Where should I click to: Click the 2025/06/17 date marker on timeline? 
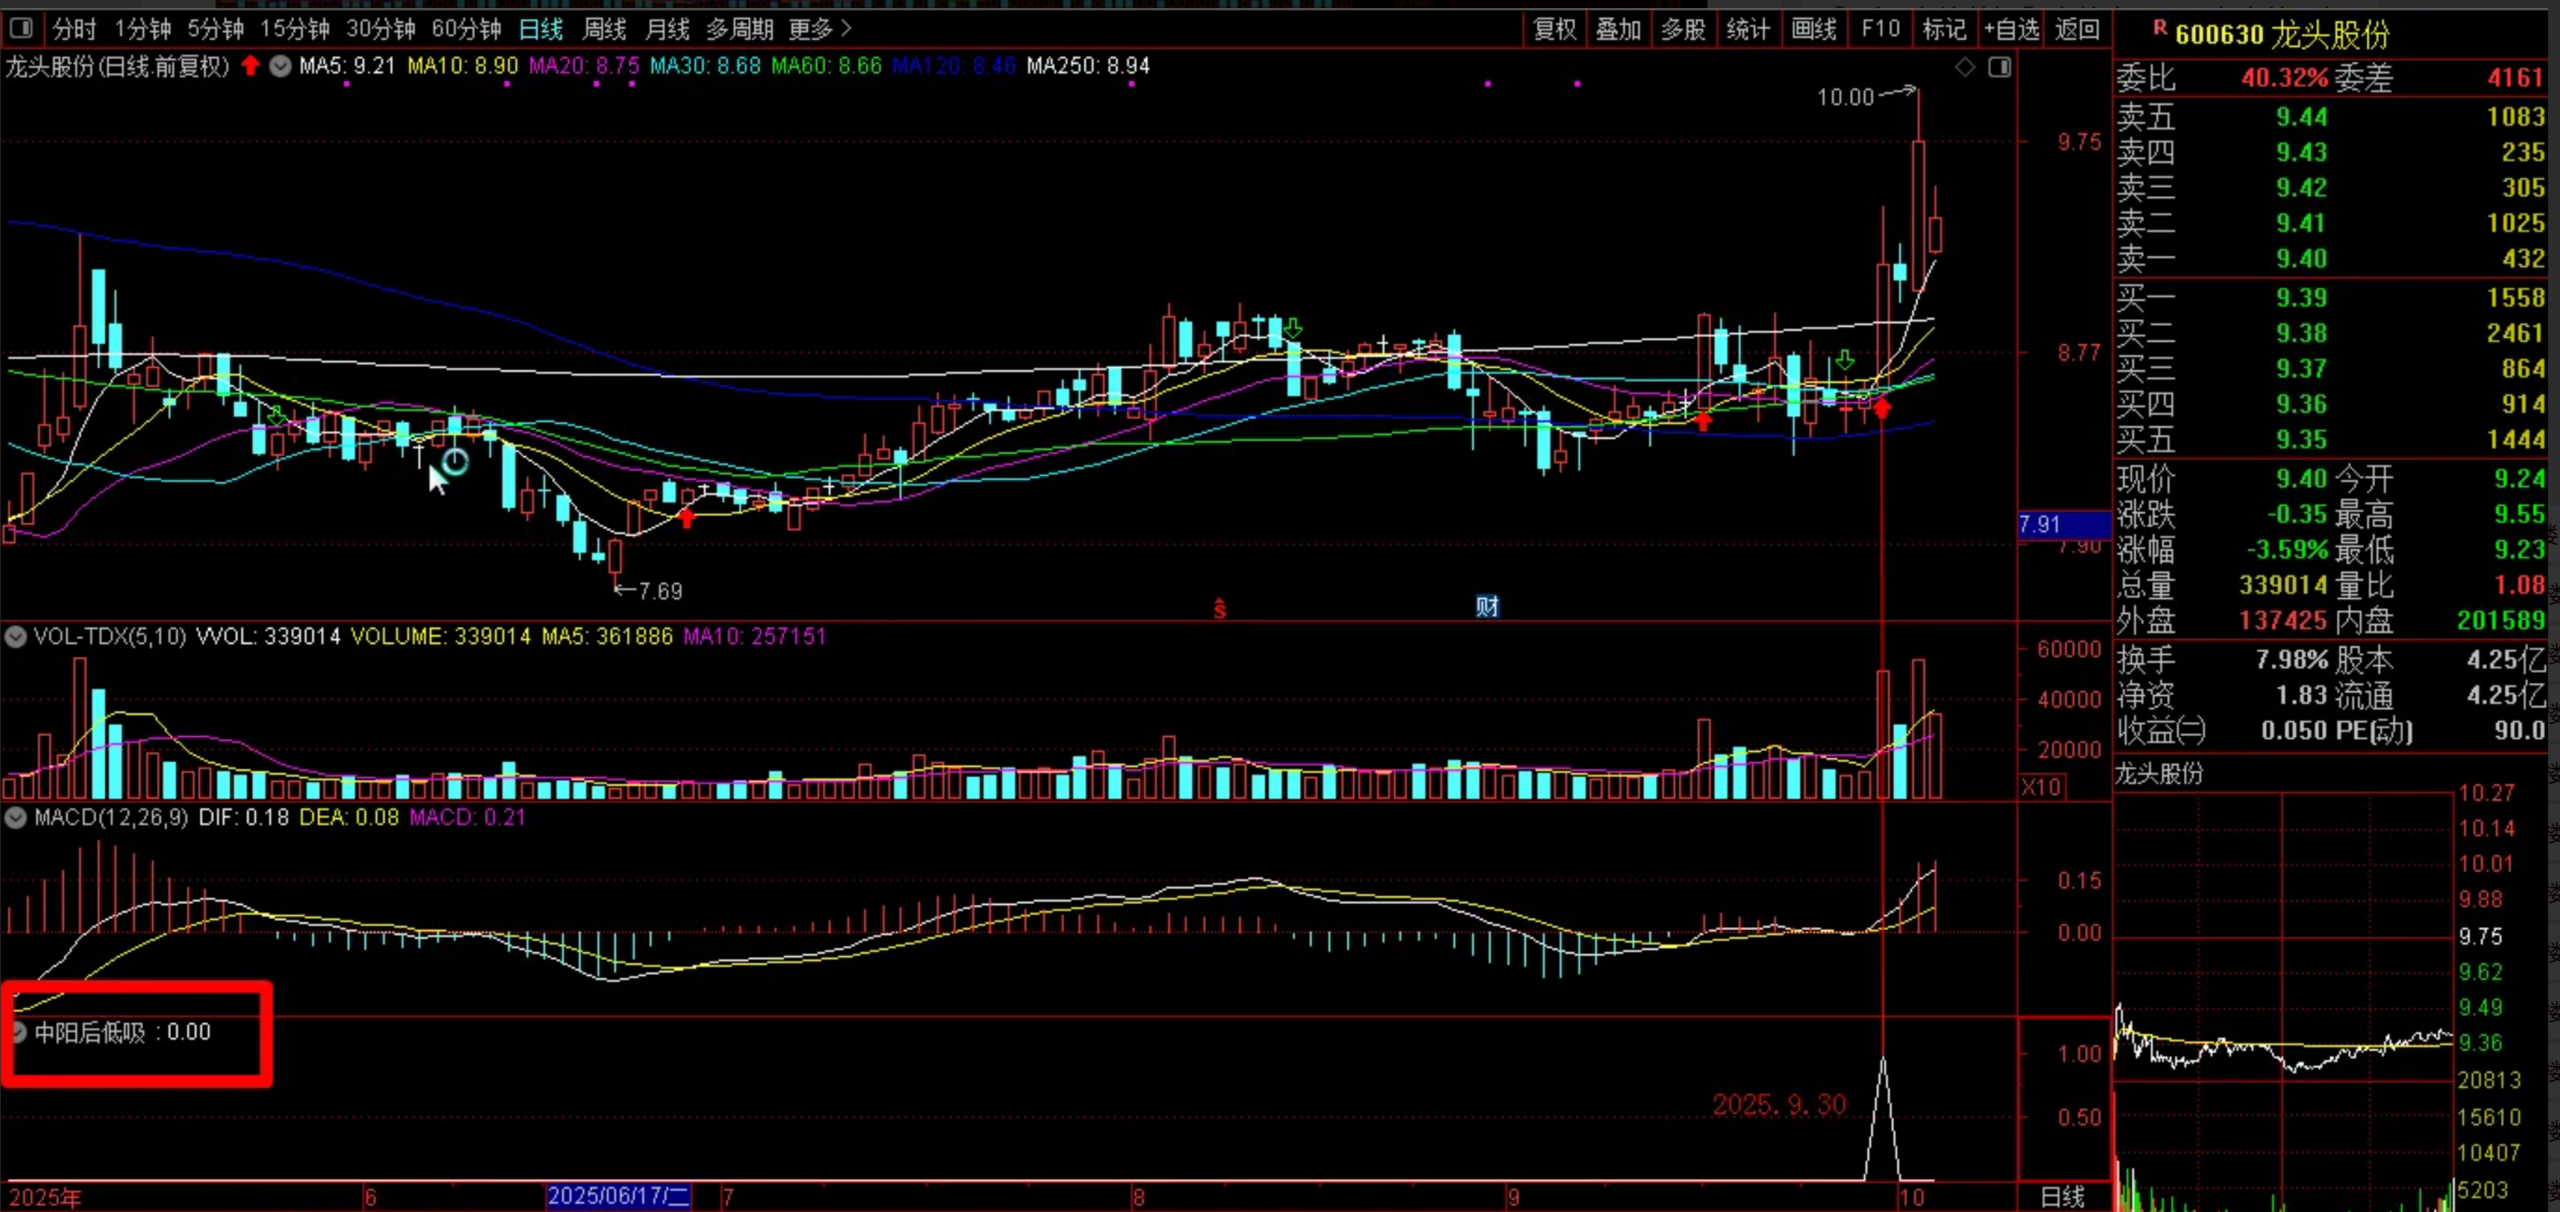click(x=618, y=1196)
